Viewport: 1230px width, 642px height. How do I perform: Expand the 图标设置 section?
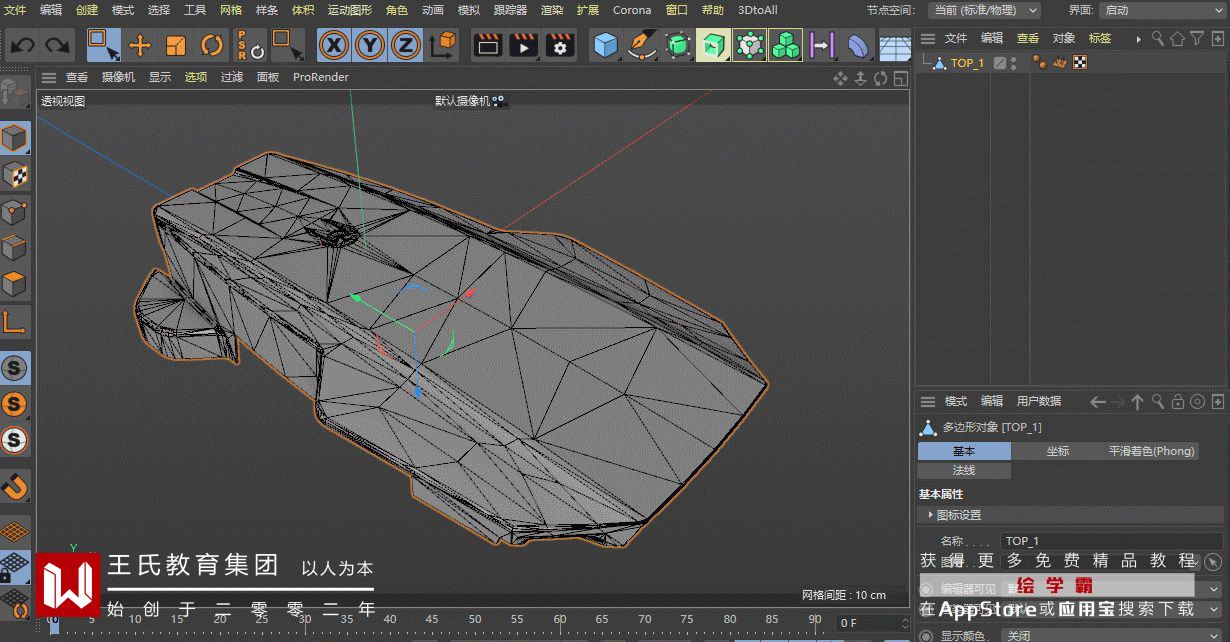[958, 515]
